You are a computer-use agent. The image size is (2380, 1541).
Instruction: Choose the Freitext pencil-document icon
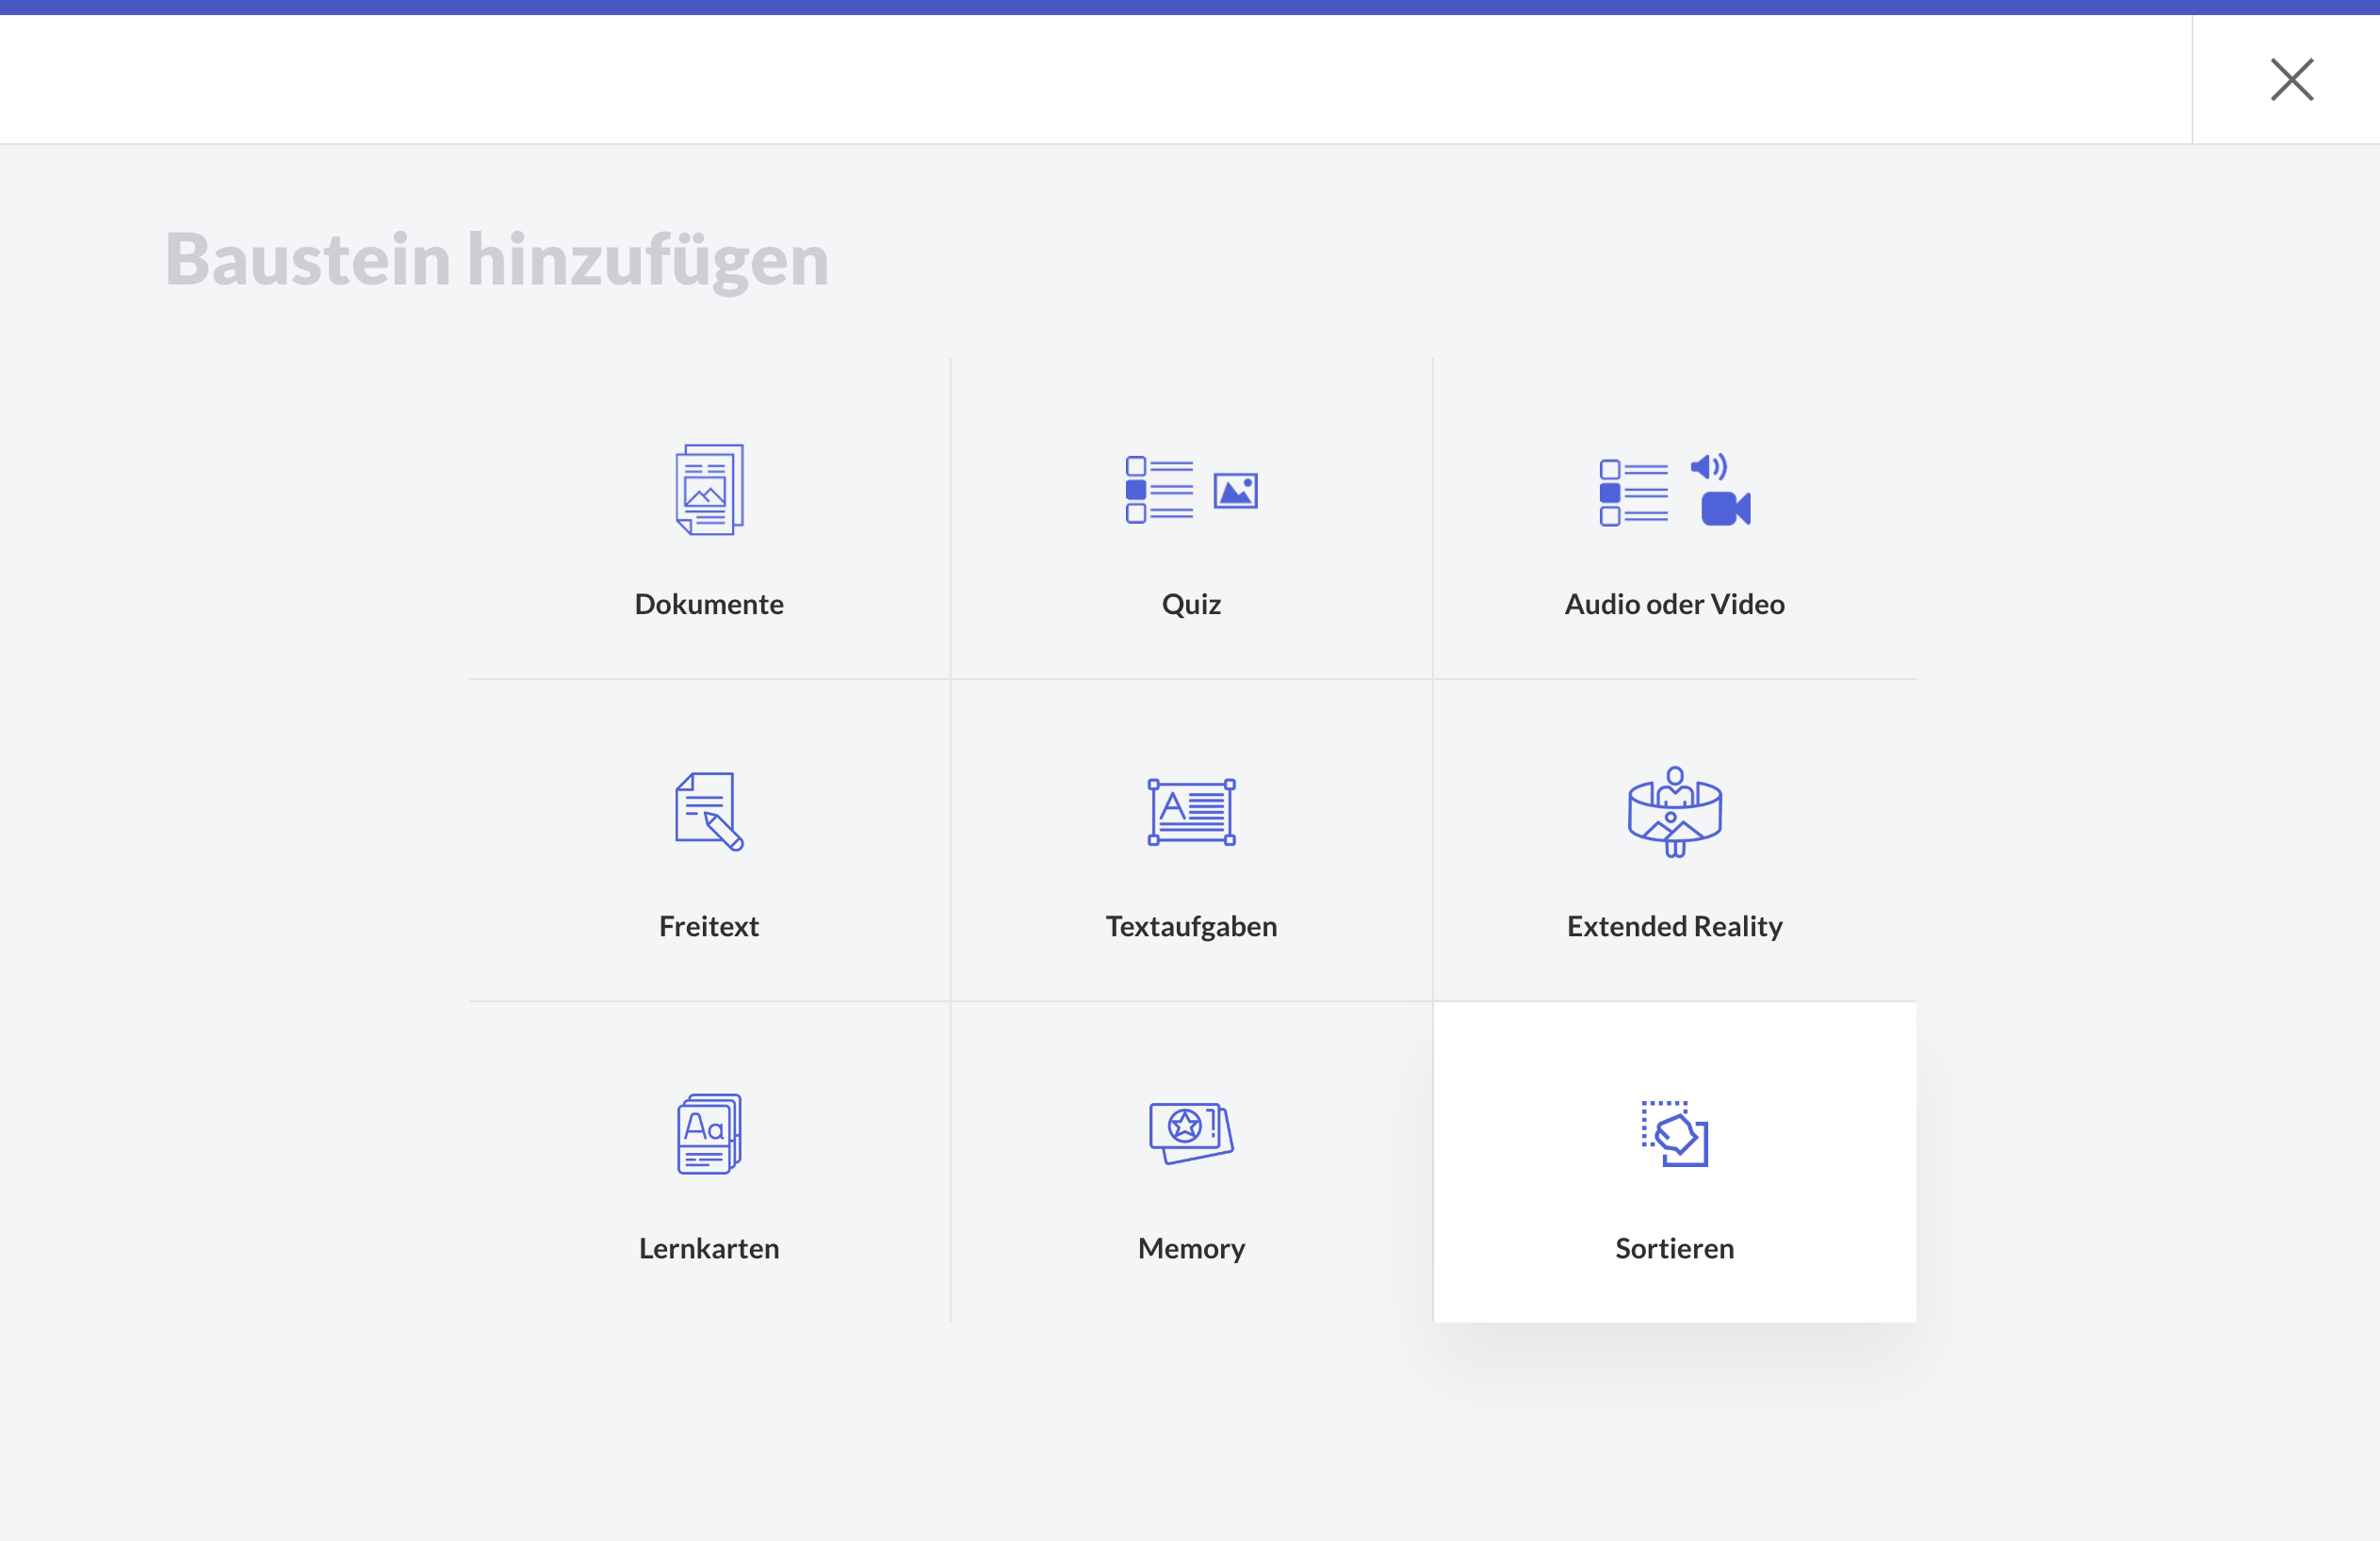coord(709,811)
